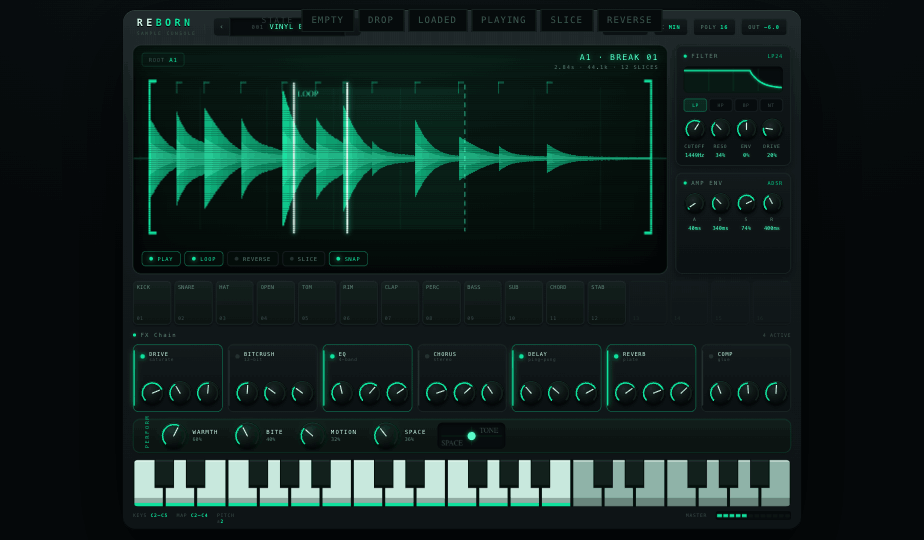The image size is (924, 540).
Task: Switch to the SLICE state tab
Action: (x=566, y=19)
